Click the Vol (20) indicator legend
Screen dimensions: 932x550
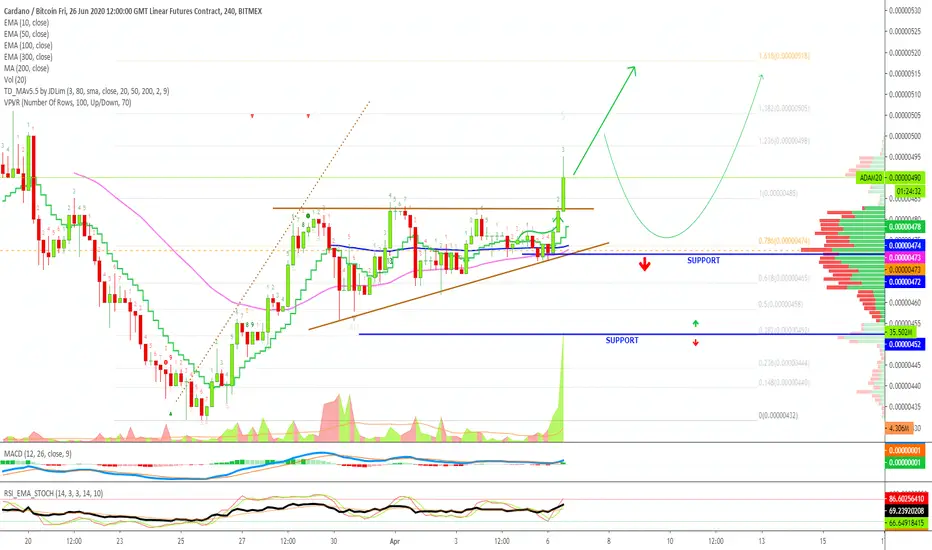(15, 80)
